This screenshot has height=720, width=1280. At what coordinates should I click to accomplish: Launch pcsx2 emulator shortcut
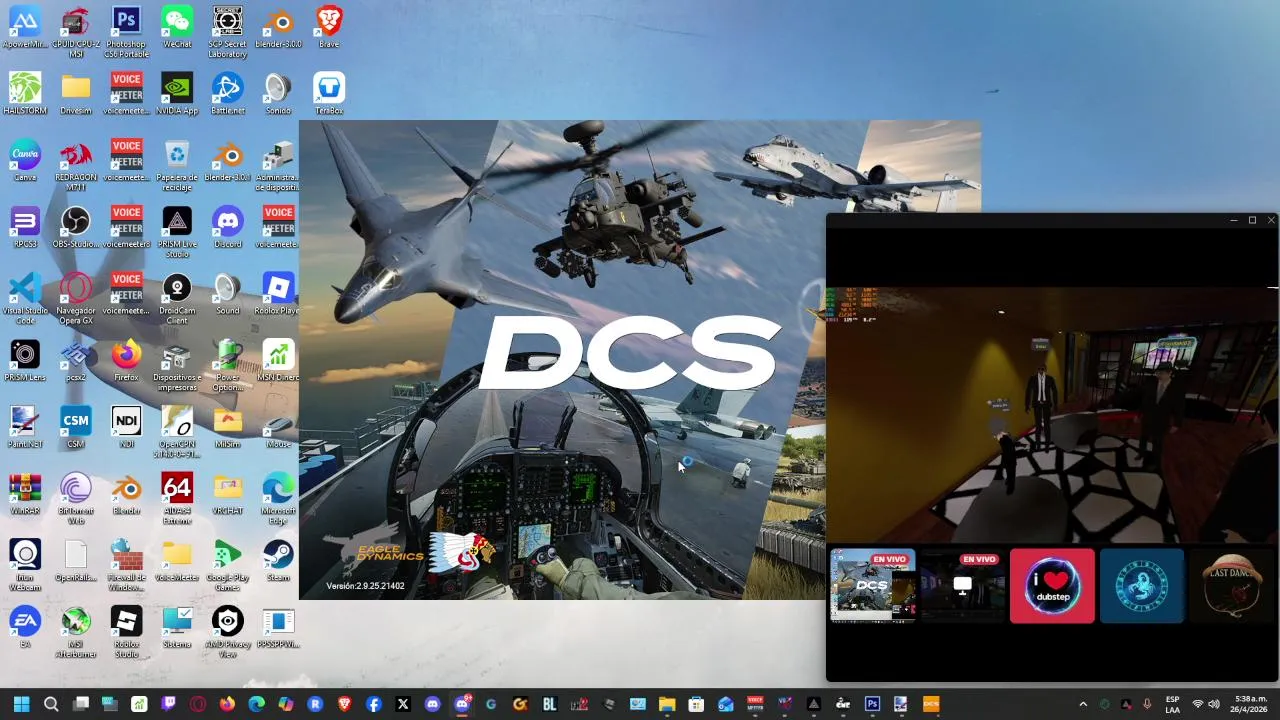click(x=76, y=360)
